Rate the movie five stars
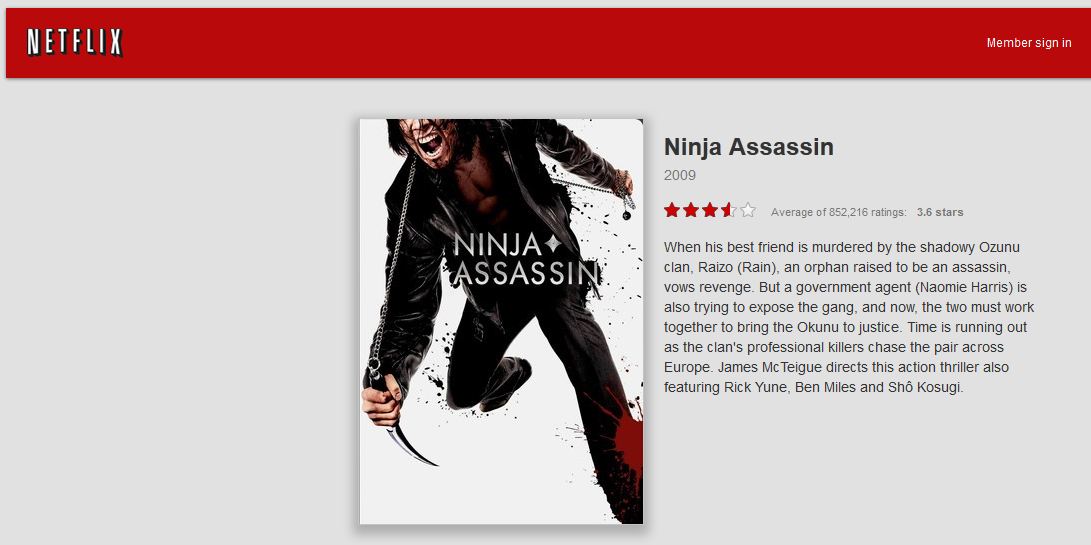 [748, 210]
